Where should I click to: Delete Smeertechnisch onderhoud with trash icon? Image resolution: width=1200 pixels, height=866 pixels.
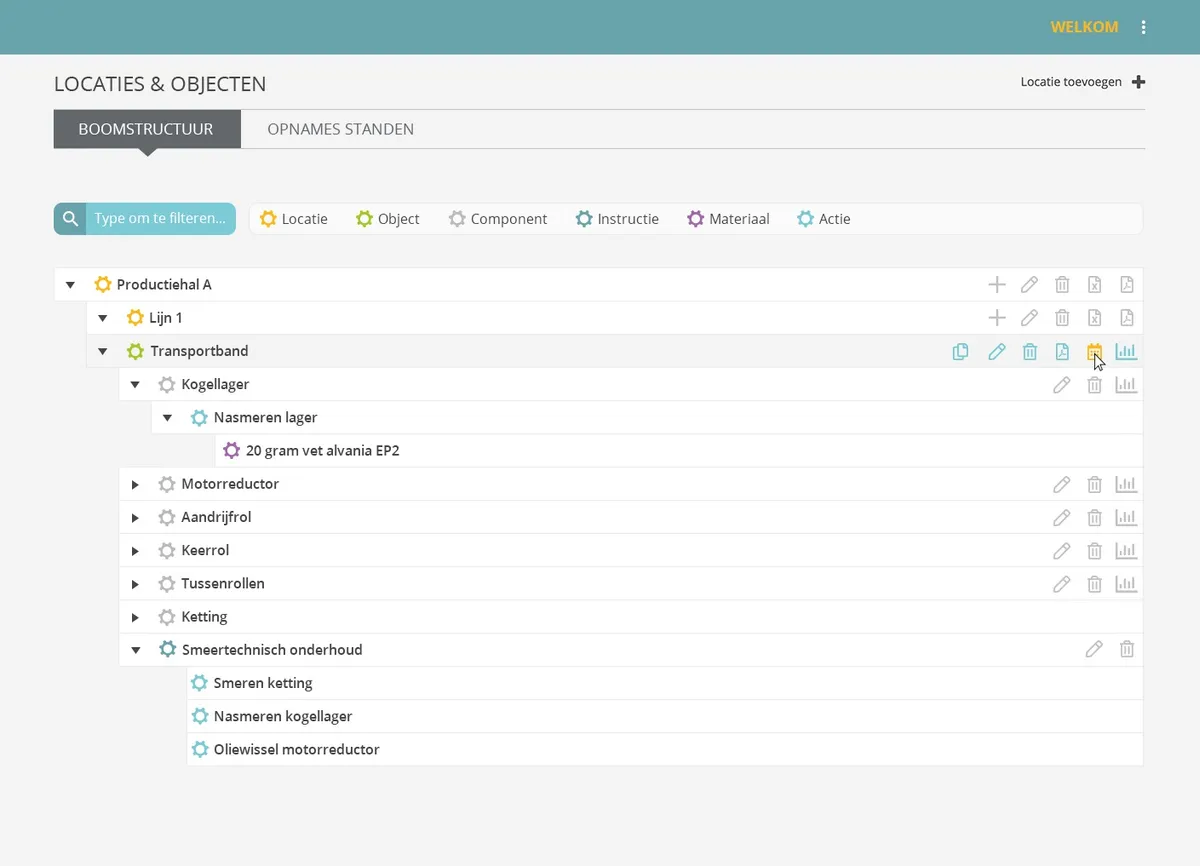[x=1126, y=650]
